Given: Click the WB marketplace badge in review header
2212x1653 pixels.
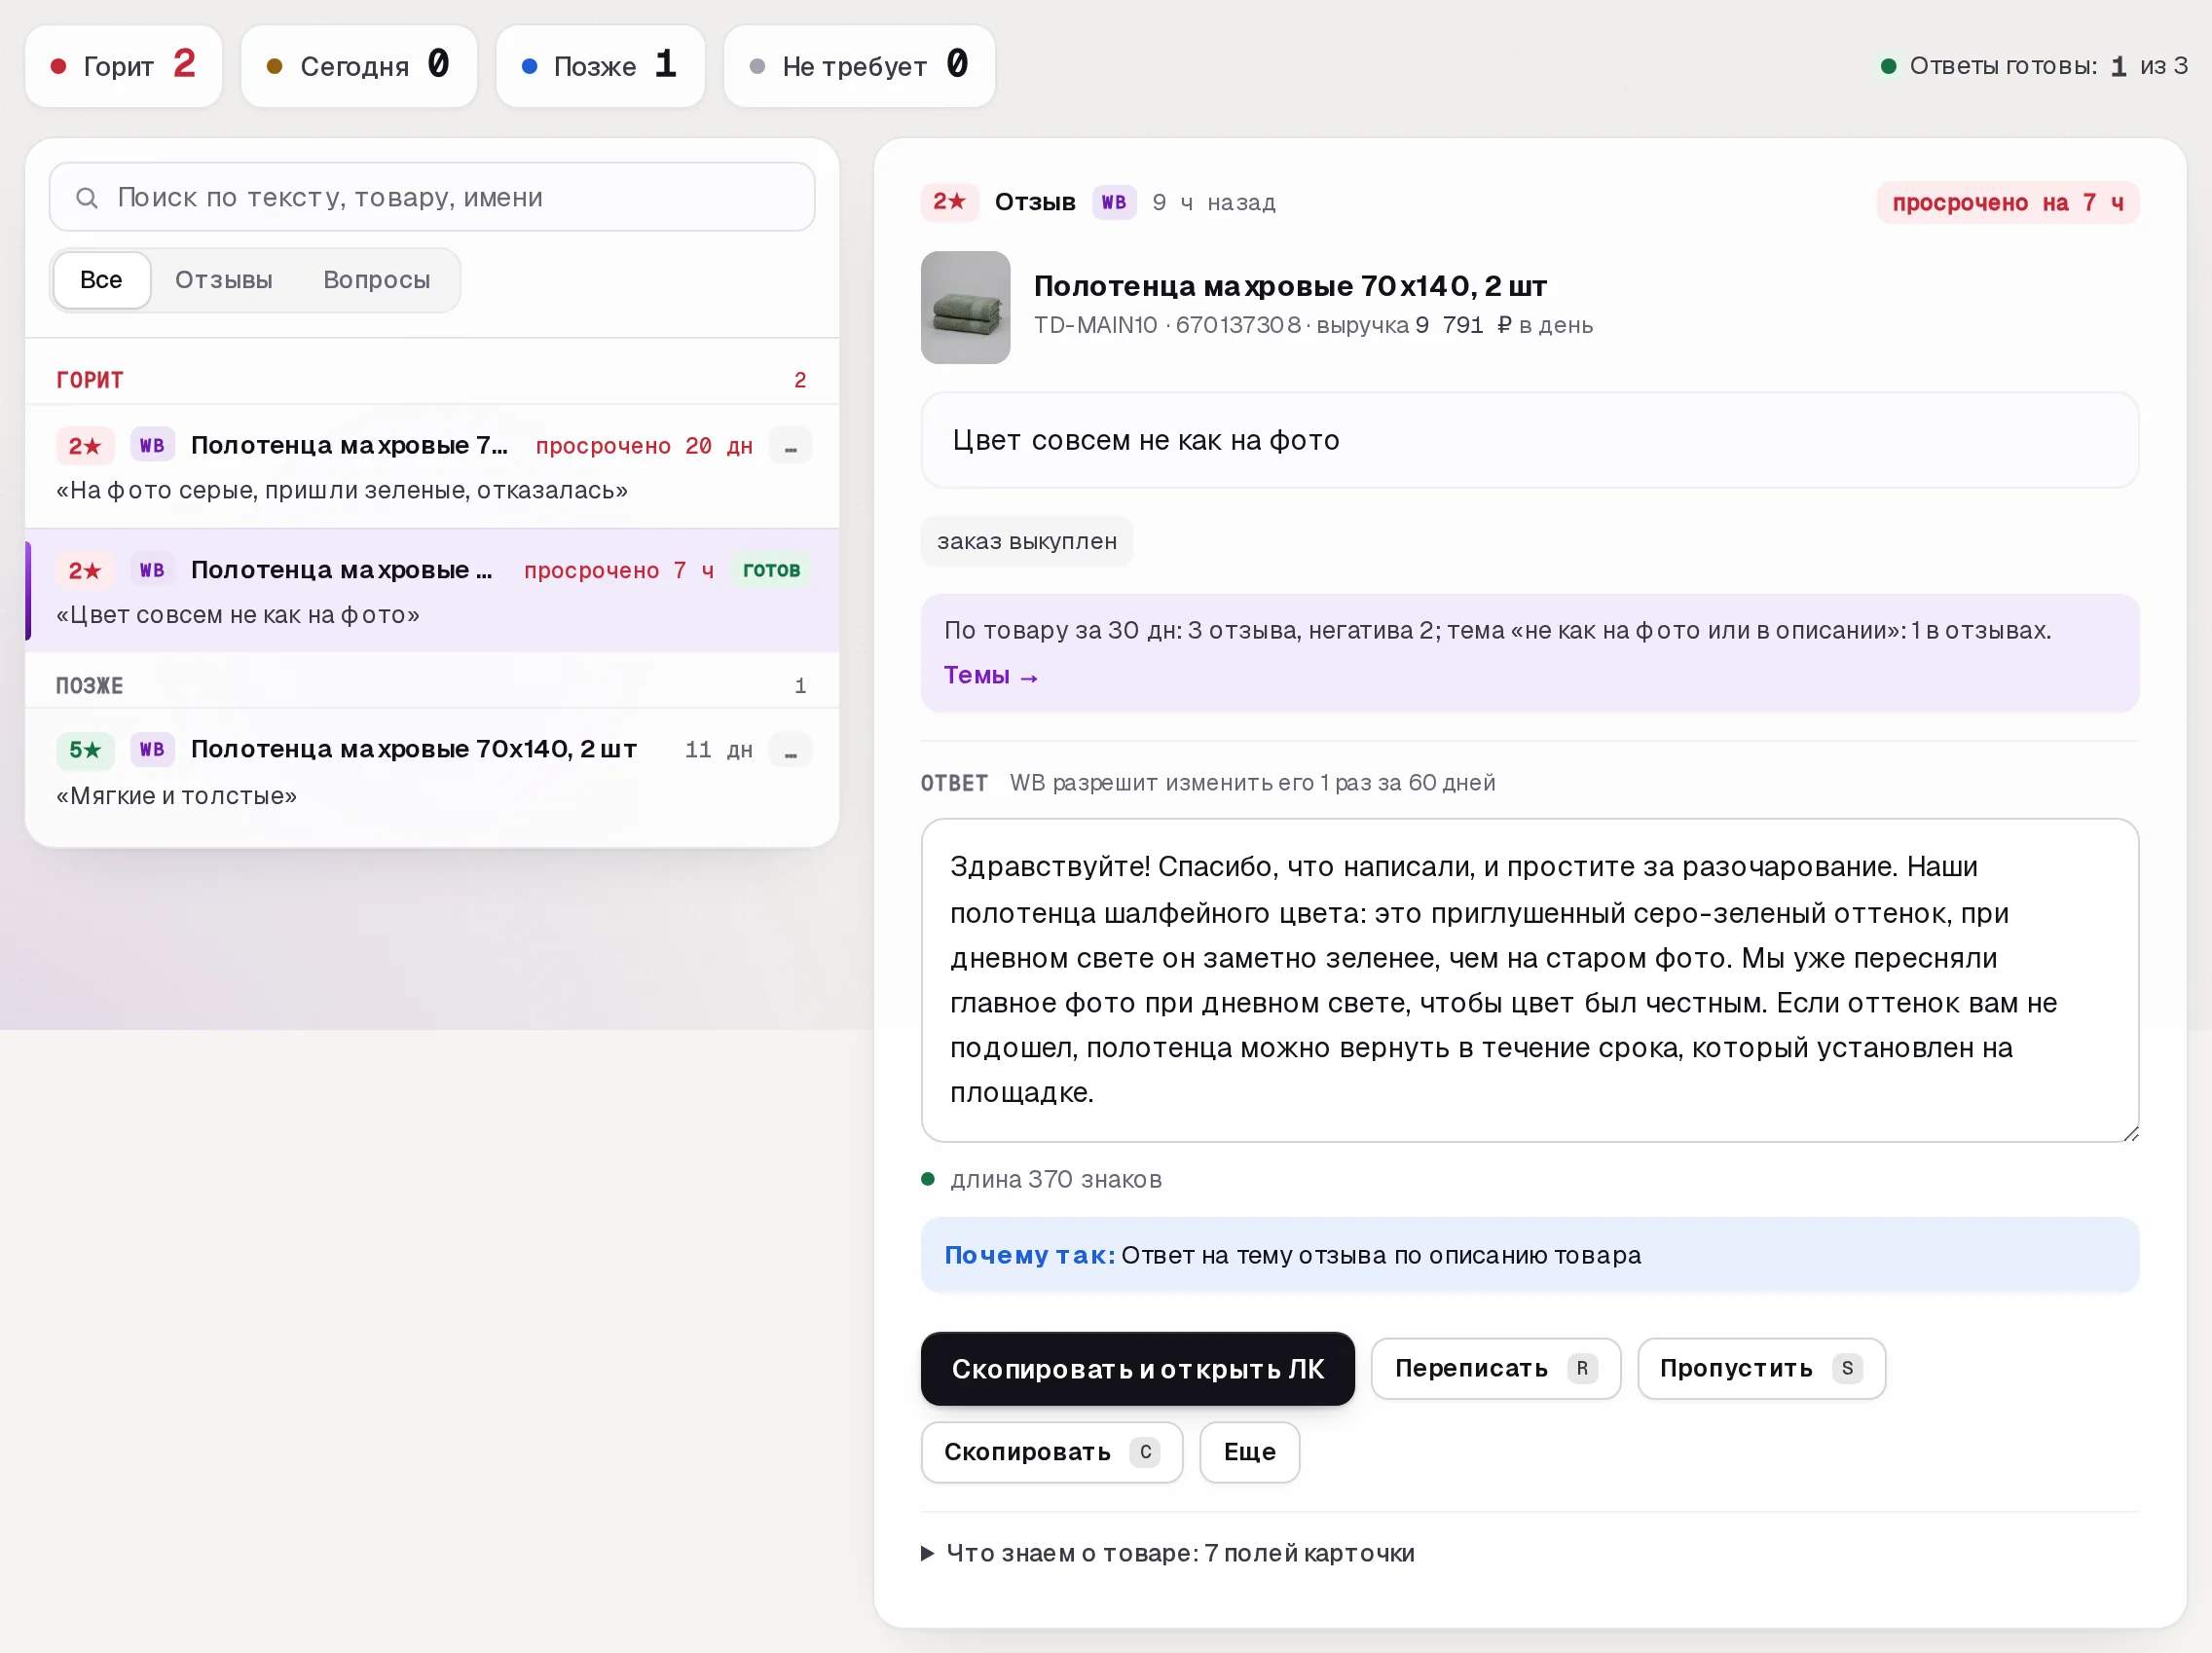Looking at the screenshot, I should pyautogui.click(x=1113, y=202).
